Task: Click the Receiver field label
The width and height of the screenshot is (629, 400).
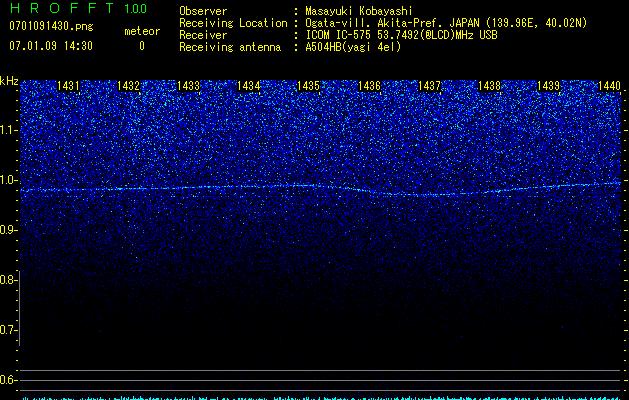Action: 203,35
